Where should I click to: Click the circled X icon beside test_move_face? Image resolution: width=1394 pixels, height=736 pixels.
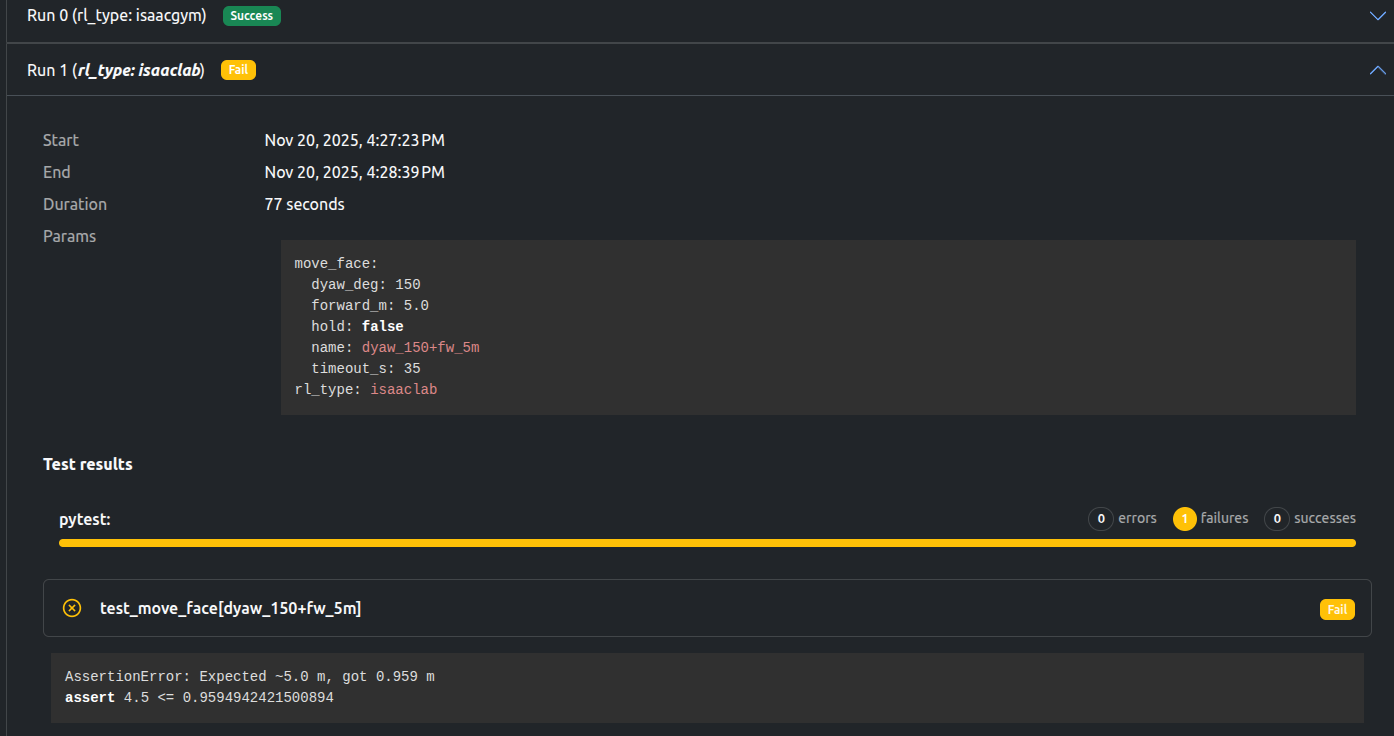coord(72,608)
